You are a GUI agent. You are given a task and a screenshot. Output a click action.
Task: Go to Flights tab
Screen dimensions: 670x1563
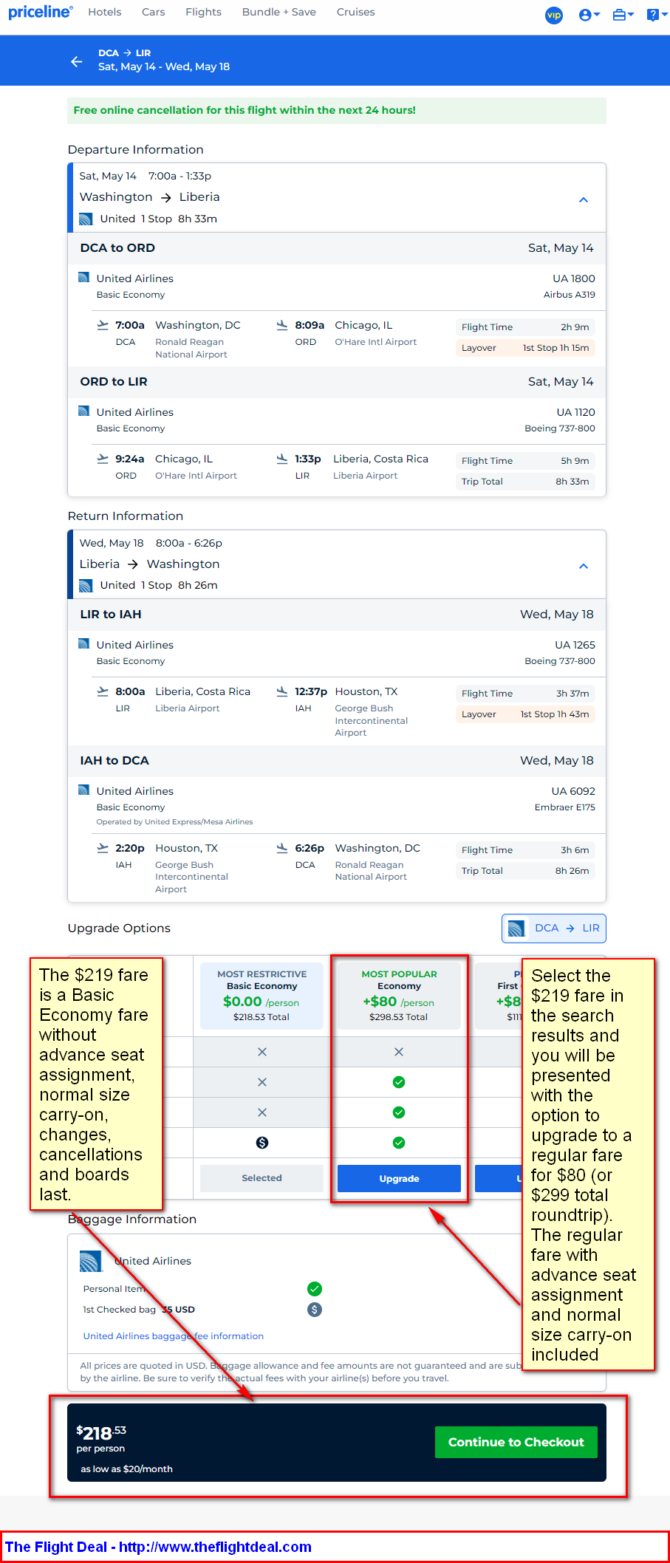pyautogui.click(x=204, y=13)
